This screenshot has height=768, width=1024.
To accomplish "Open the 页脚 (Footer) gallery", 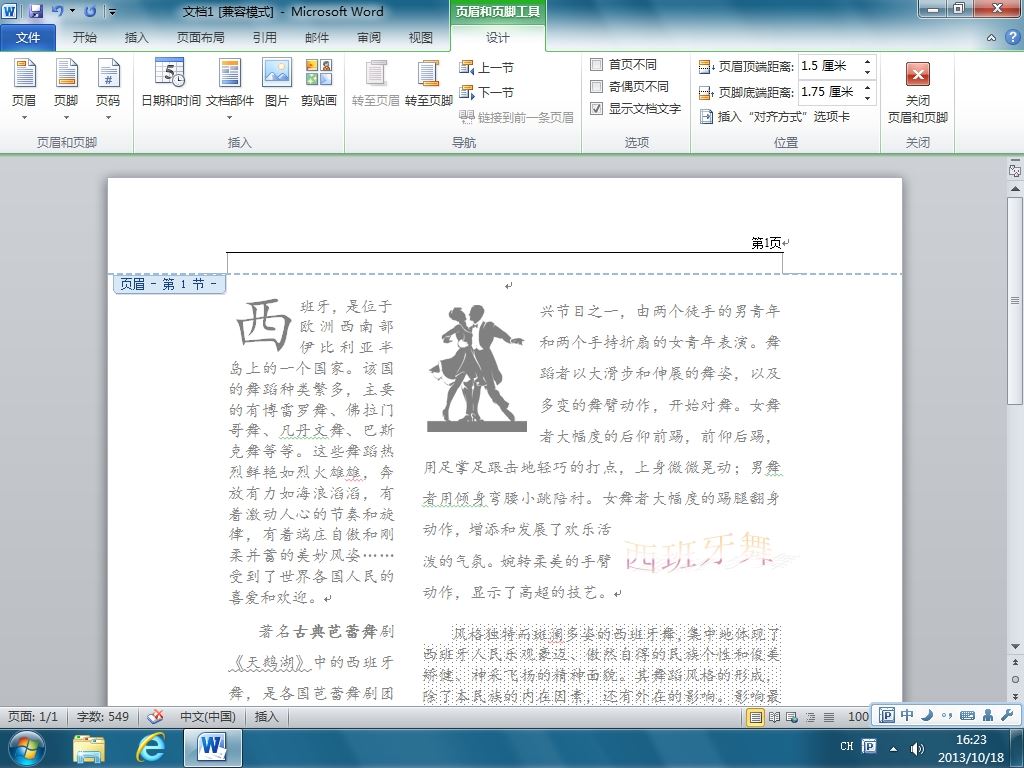I will [66, 82].
